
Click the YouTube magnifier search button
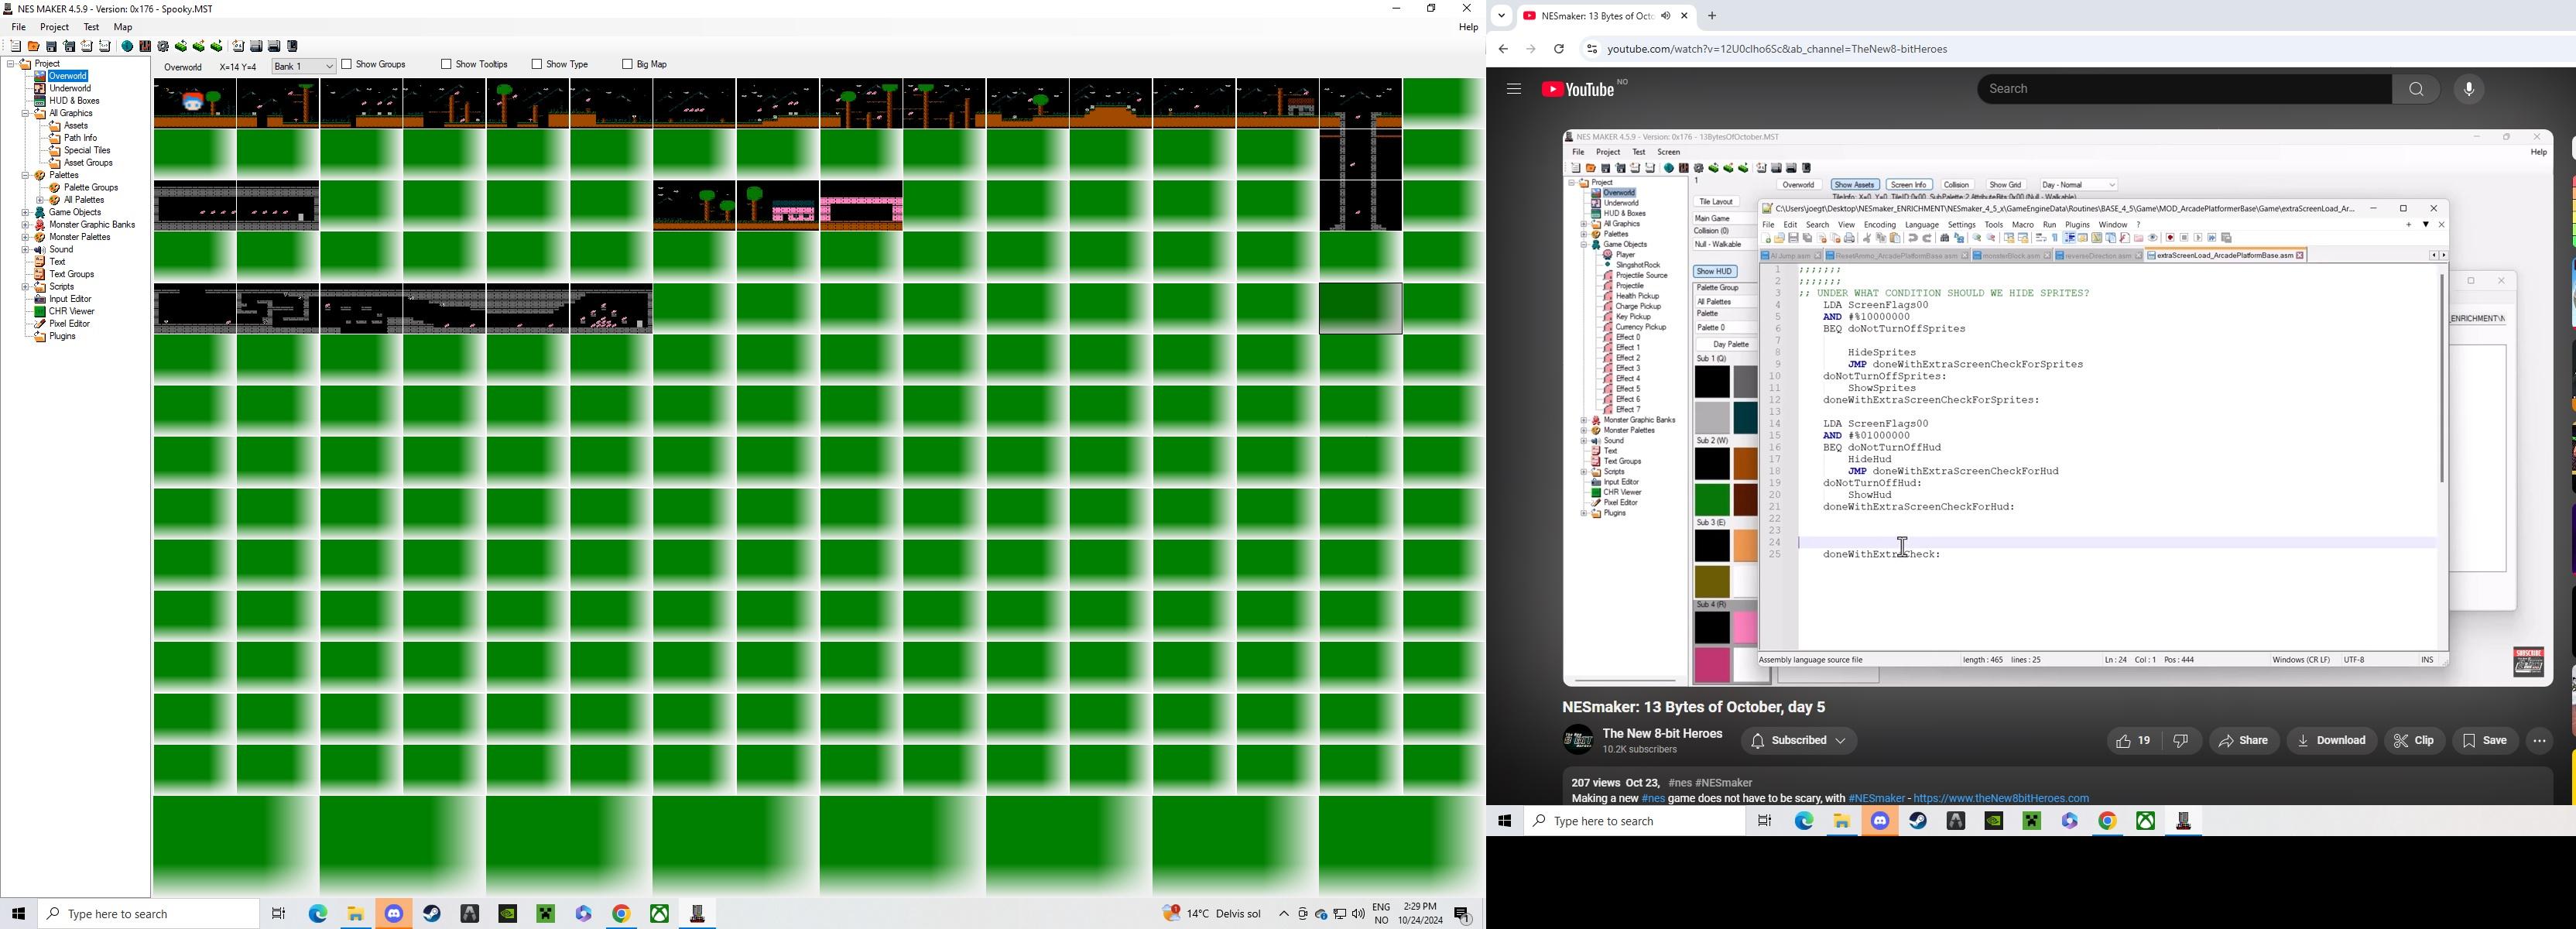(2416, 89)
